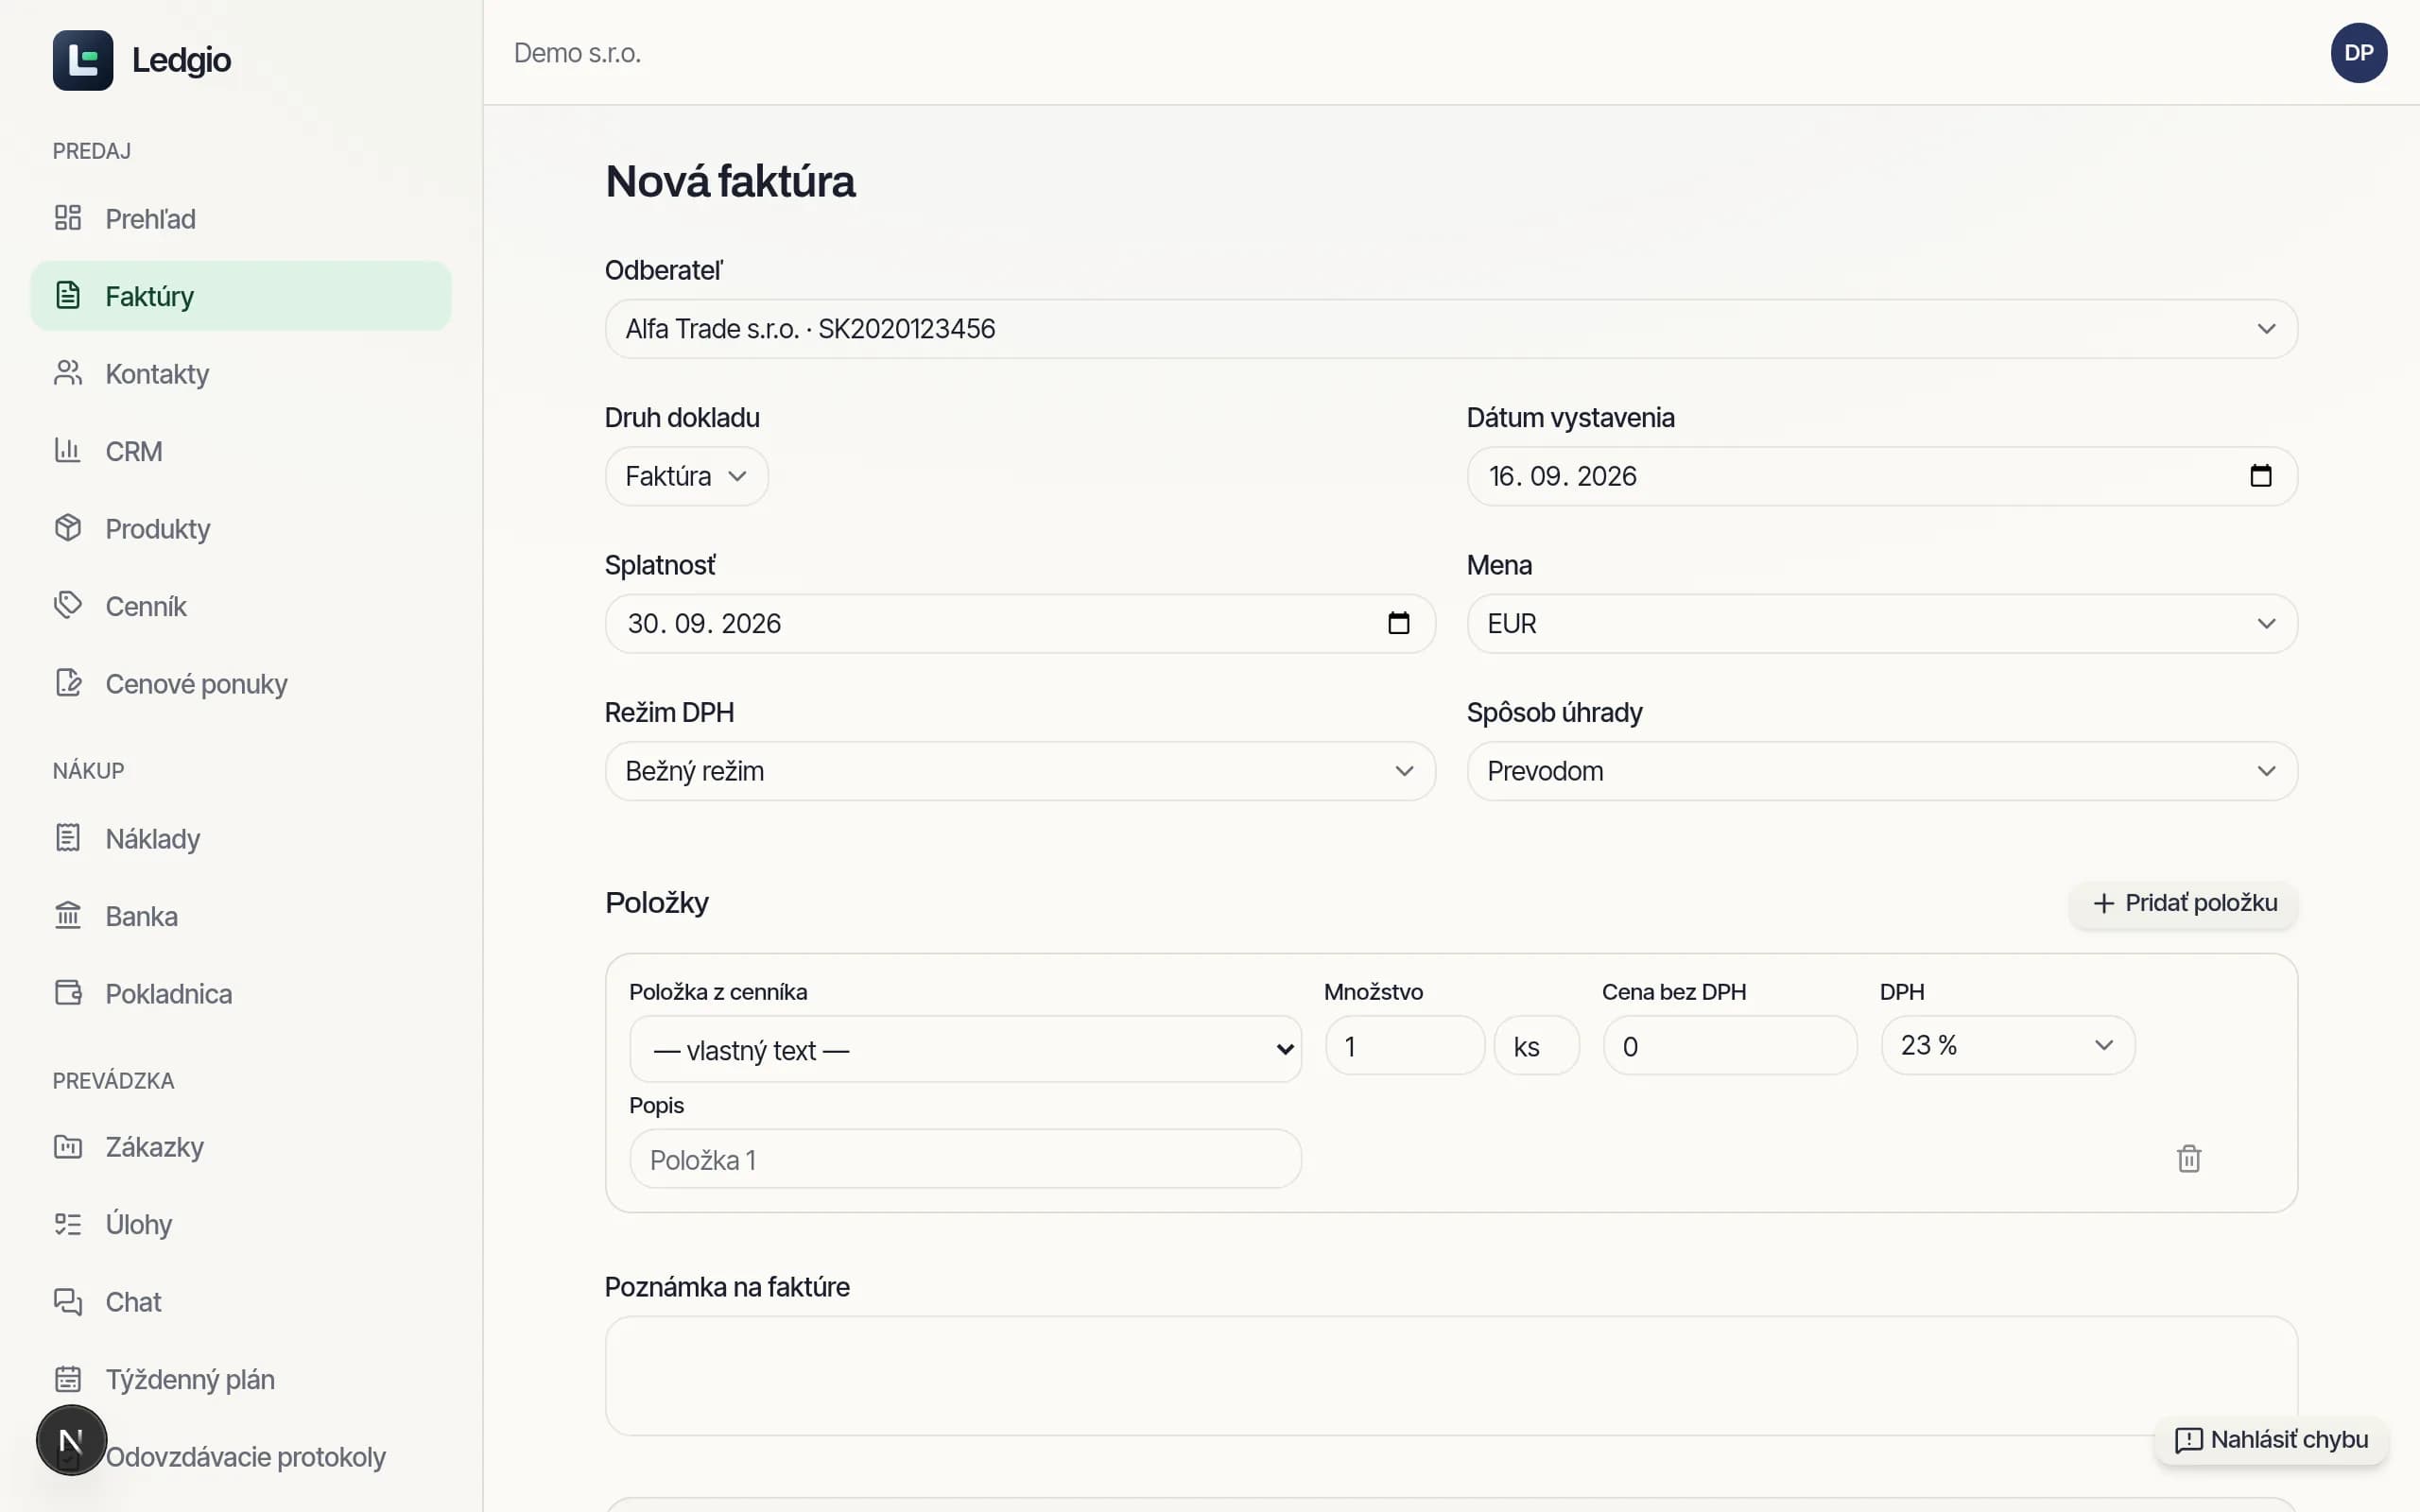Click Demo s.r.o. company name
The width and height of the screenshot is (2420, 1512).
point(577,53)
